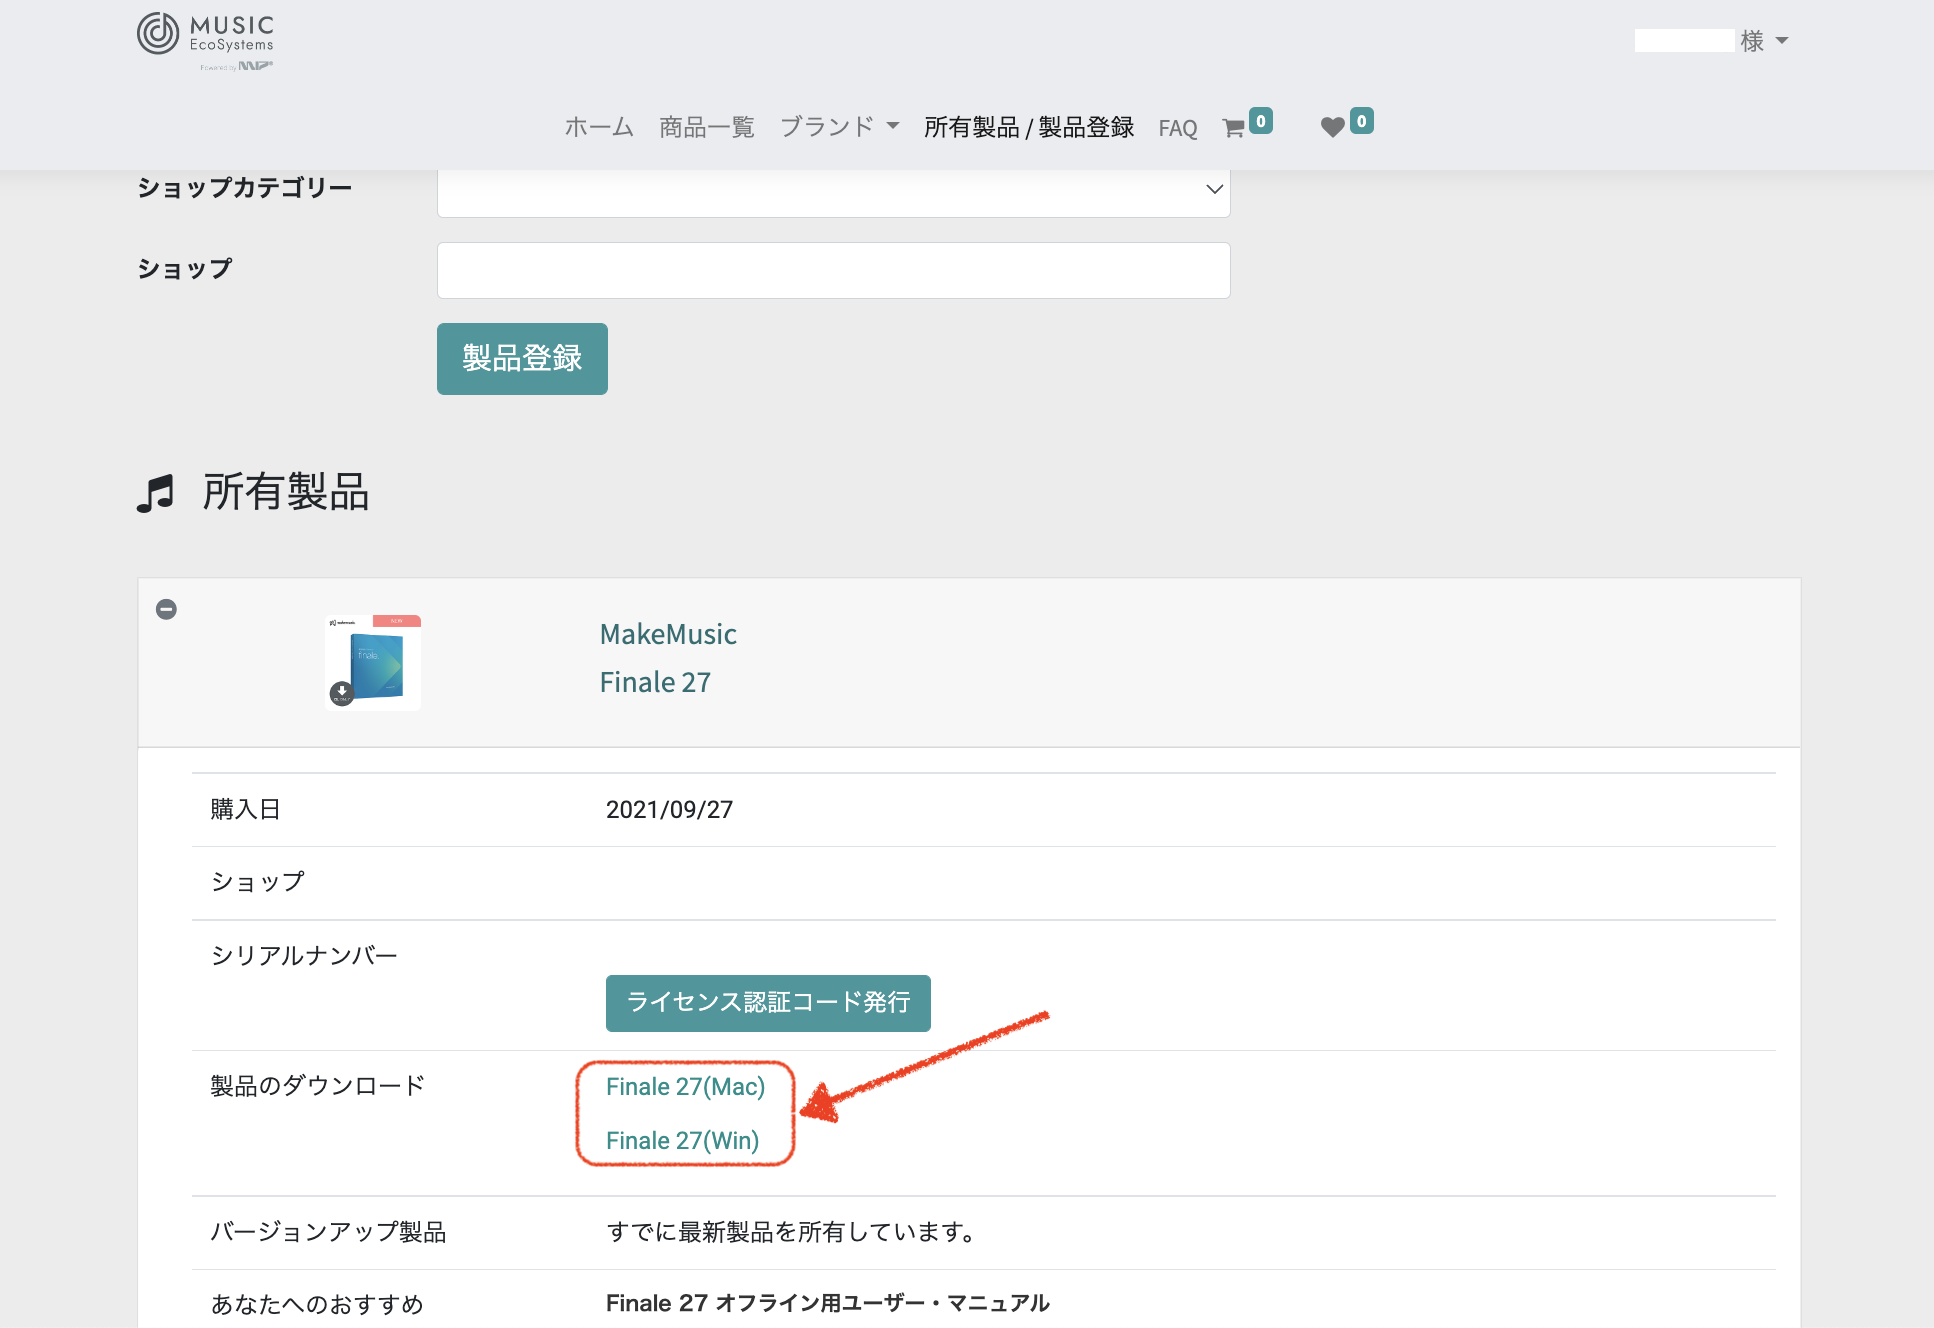Image resolution: width=1934 pixels, height=1328 pixels.
Task: Click the Finale 27 product box thumbnail
Action: click(x=373, y=662)
